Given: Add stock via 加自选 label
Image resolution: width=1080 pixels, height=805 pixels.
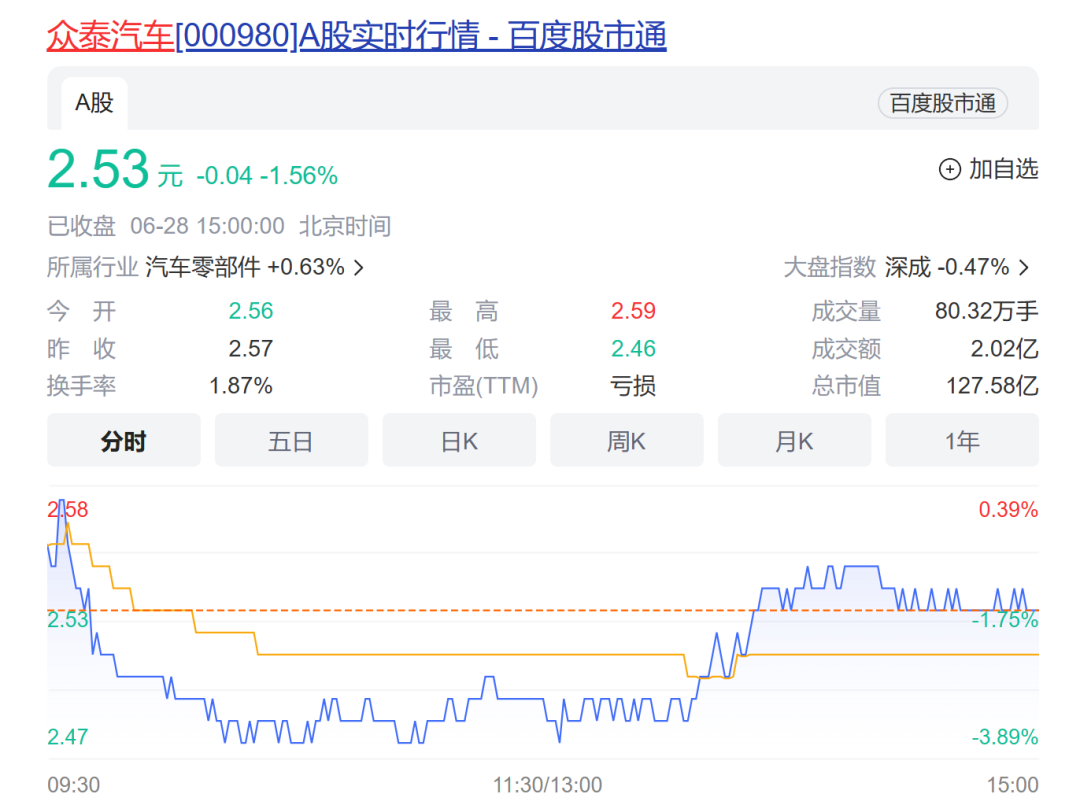Looking at the screenshot, I should coord(1004,169).
